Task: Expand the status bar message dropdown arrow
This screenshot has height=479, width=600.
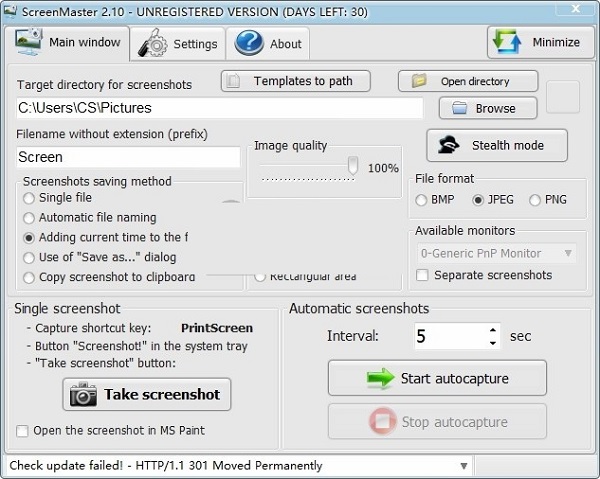Action: coord(464,466)
